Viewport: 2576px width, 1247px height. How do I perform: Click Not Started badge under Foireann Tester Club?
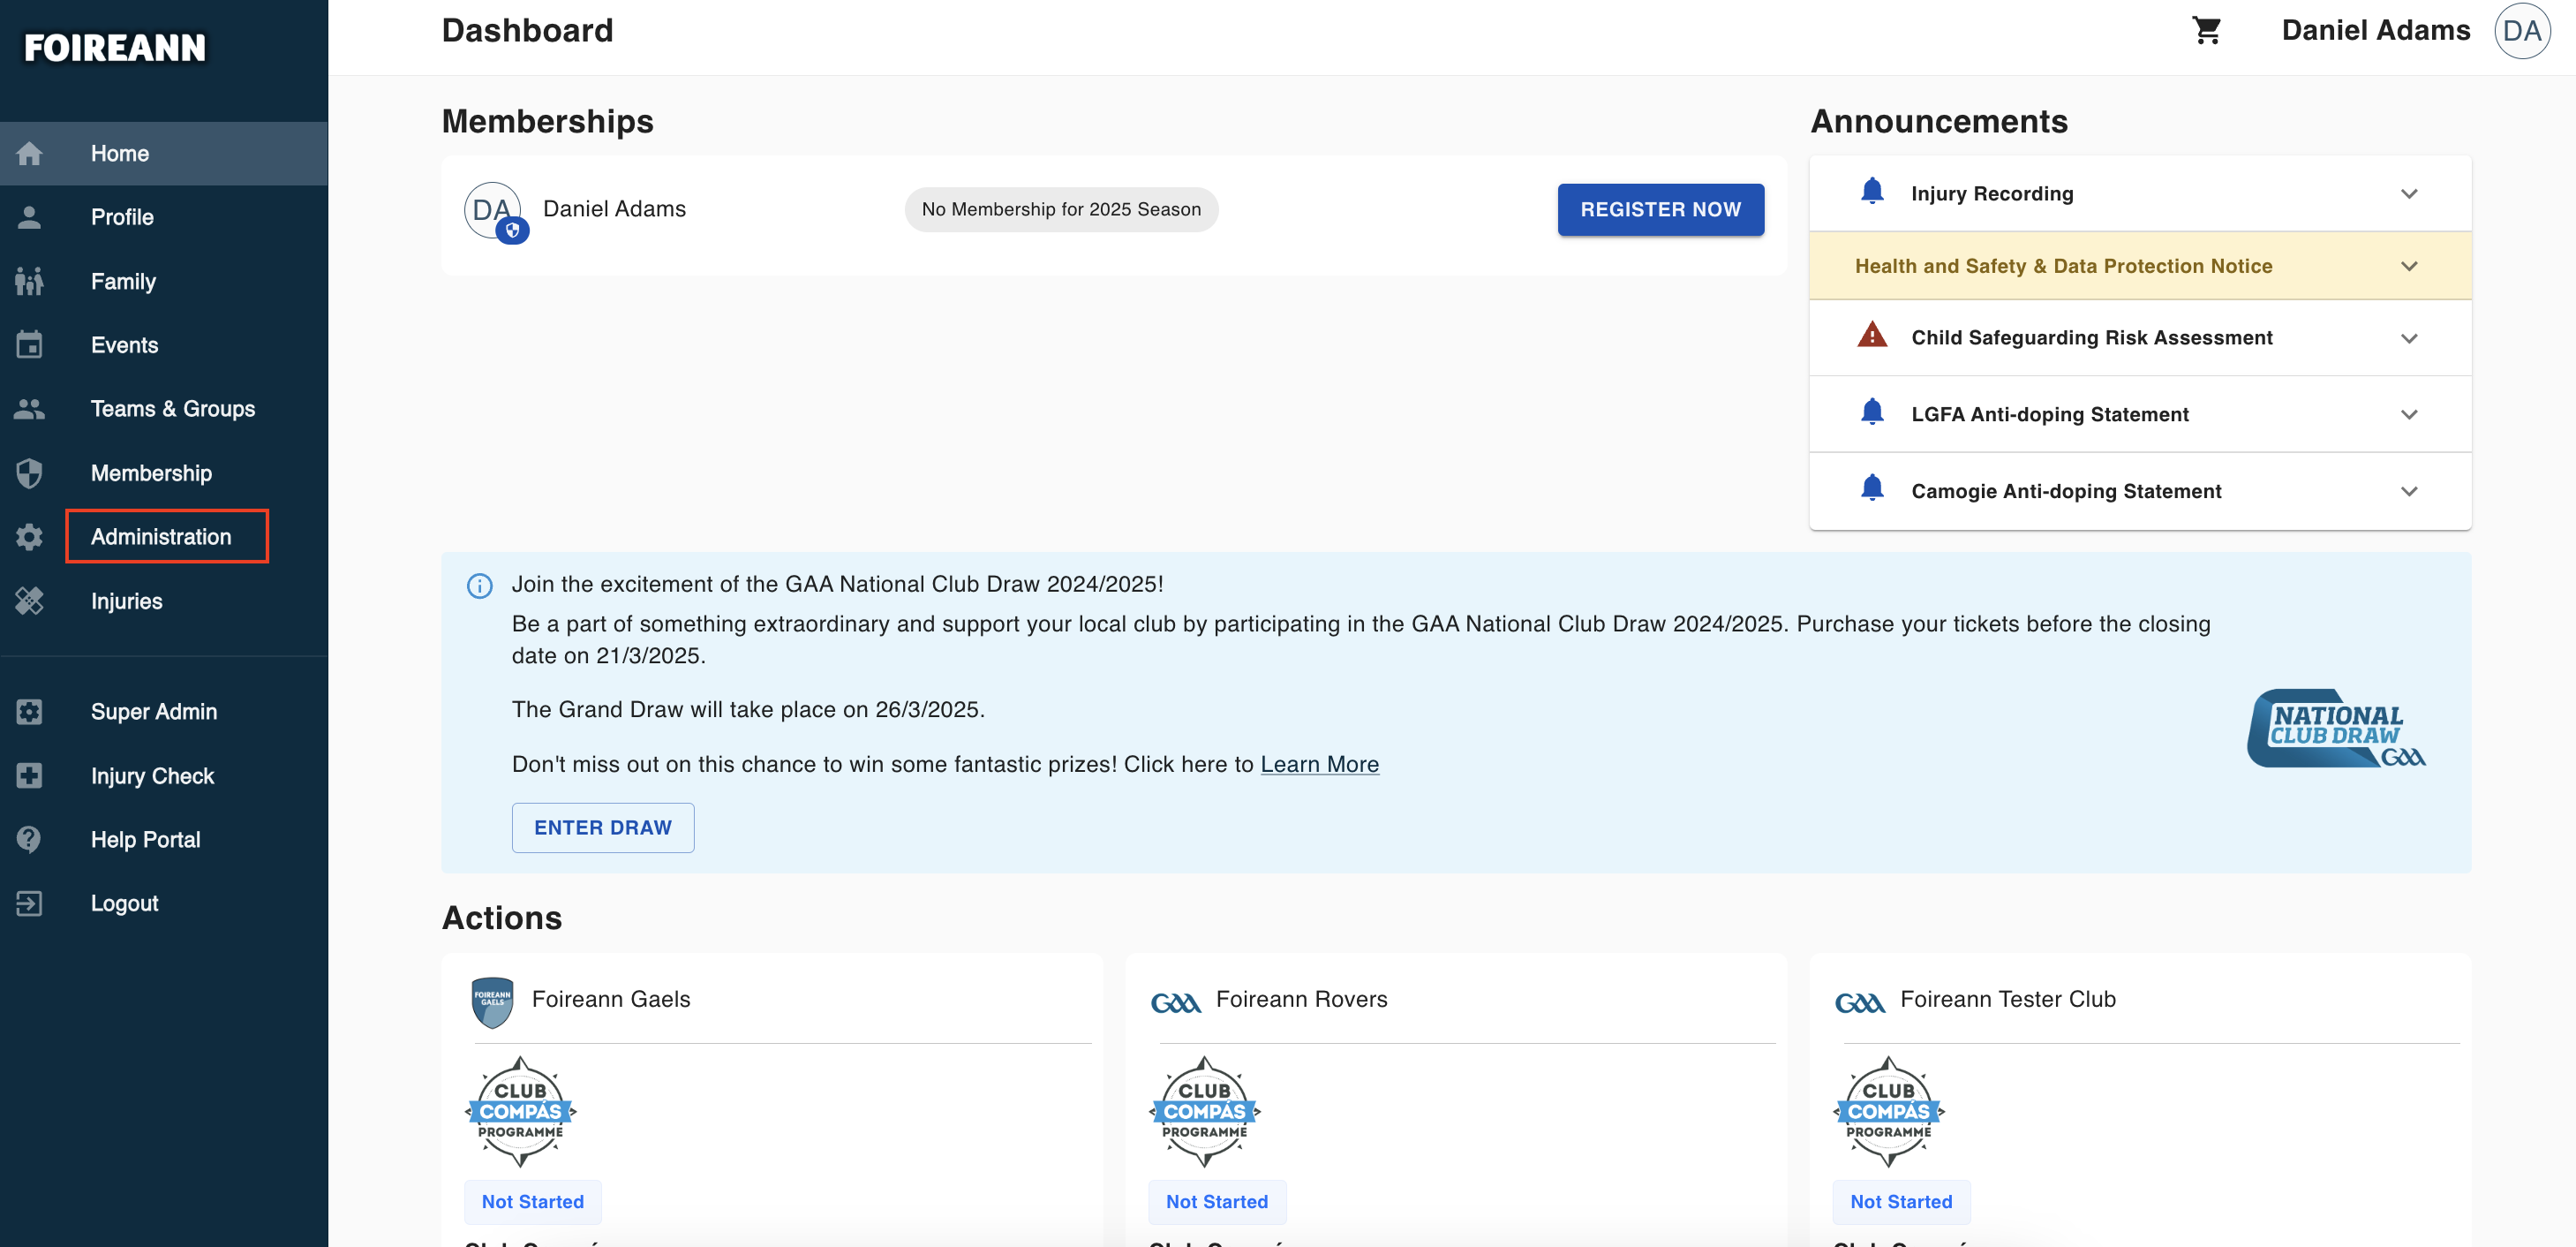coord(1901,1202)
